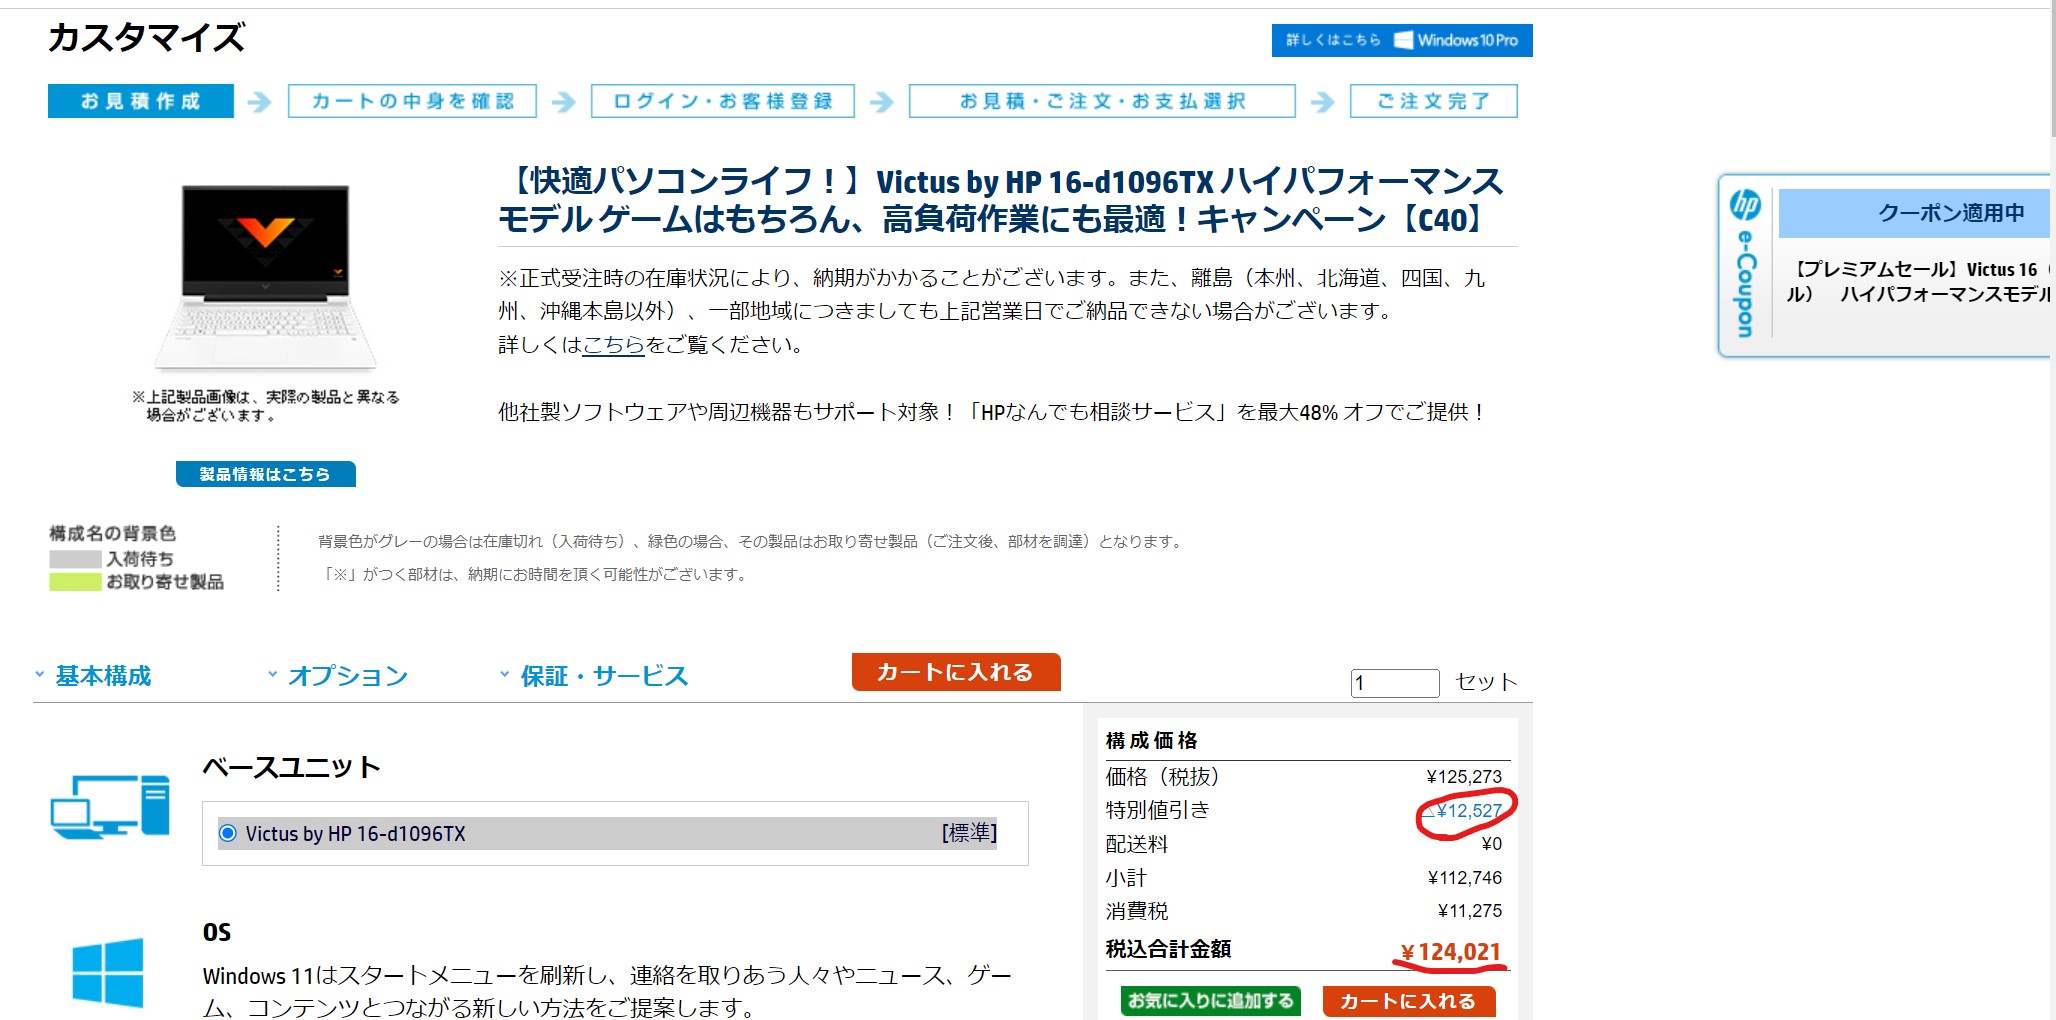The height and width of the screenshot is (1020, 2056).
Task: Click the 配送料 ¥0 value
Action: (x=1492, y=844)
